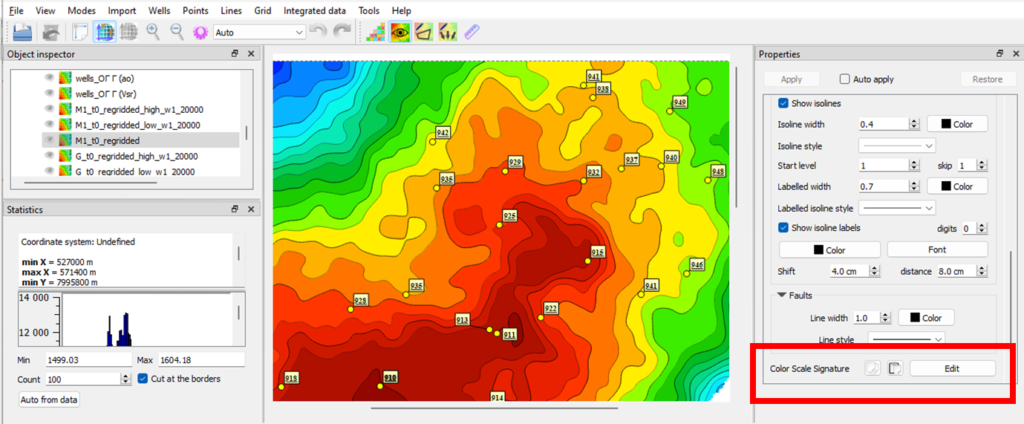
Task: Click Edit for Color Scale Signature
Action: (x=952, y=369)
